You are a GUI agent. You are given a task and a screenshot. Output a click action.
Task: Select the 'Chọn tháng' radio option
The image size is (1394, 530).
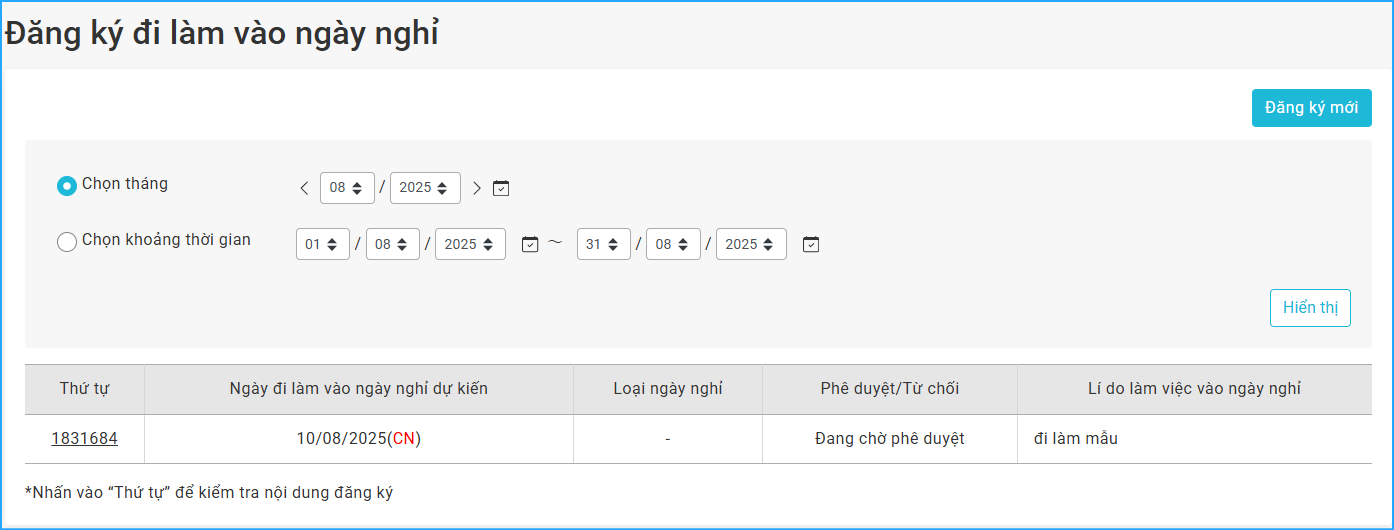tap(67, 185)
